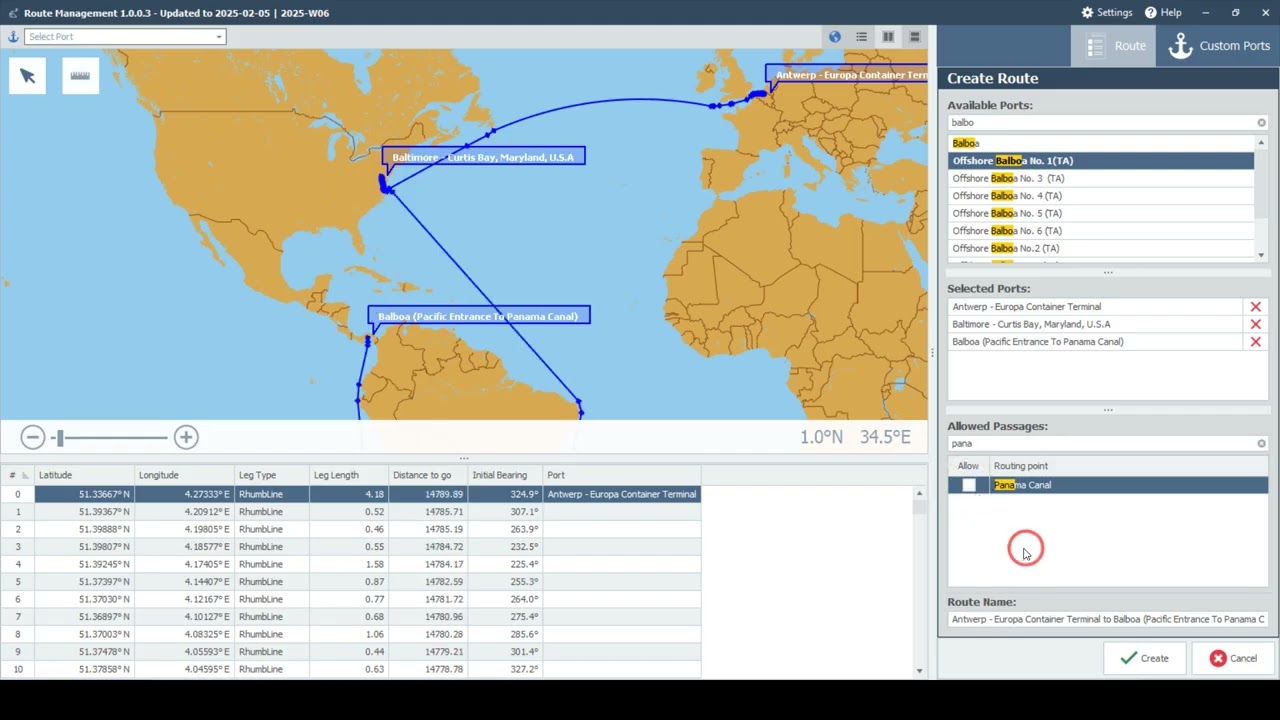This screenshot has width=1280, height=720.
Task: Activate the ruler measurement tool
Action: coord(80,76)
